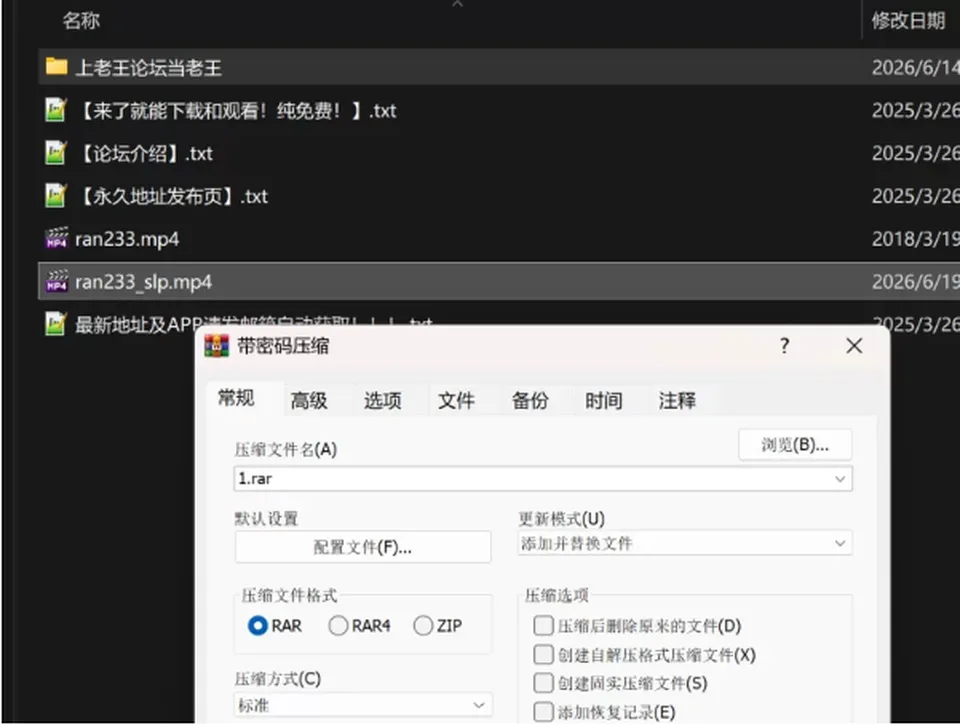Check the 创建固实压缩文件(S) option
The width and height of the screenshot is (960, 725).
coord(543,683)
